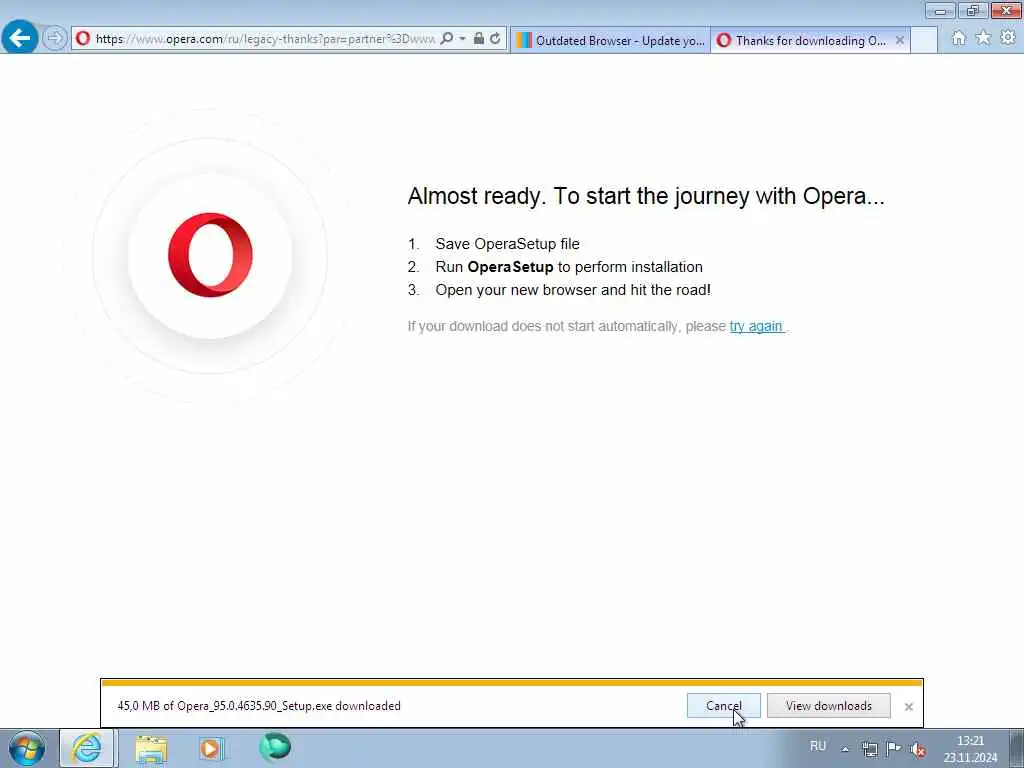Follow the try again download link
Image resolution: width=1024 pixels, height=768 pixels.
click(x=756, y=326)
